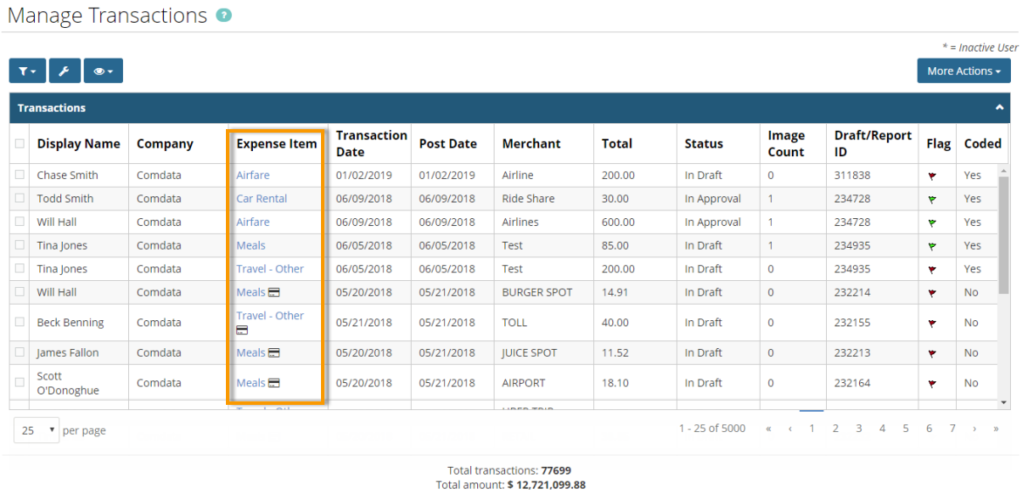
Task: Click the wrench settings button
Action: [x=64, y=71]
